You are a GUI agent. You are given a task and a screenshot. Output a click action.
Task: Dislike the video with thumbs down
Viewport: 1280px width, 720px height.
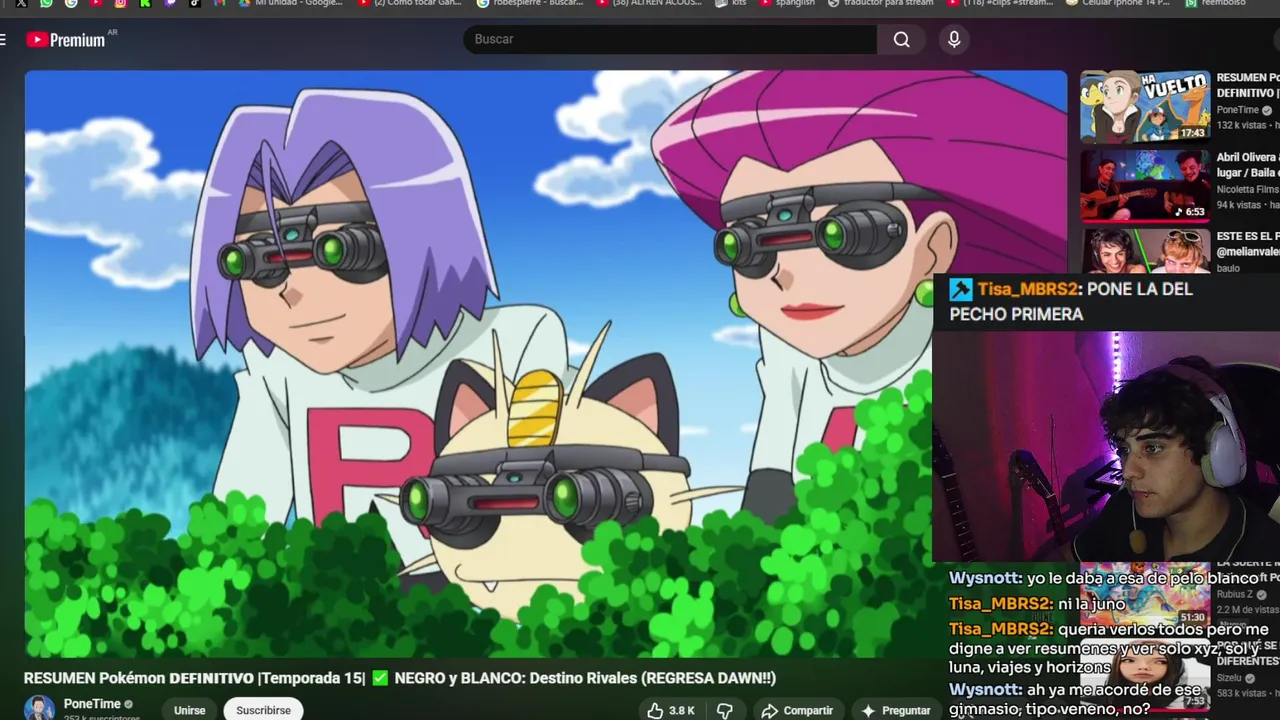pos(725,710)
